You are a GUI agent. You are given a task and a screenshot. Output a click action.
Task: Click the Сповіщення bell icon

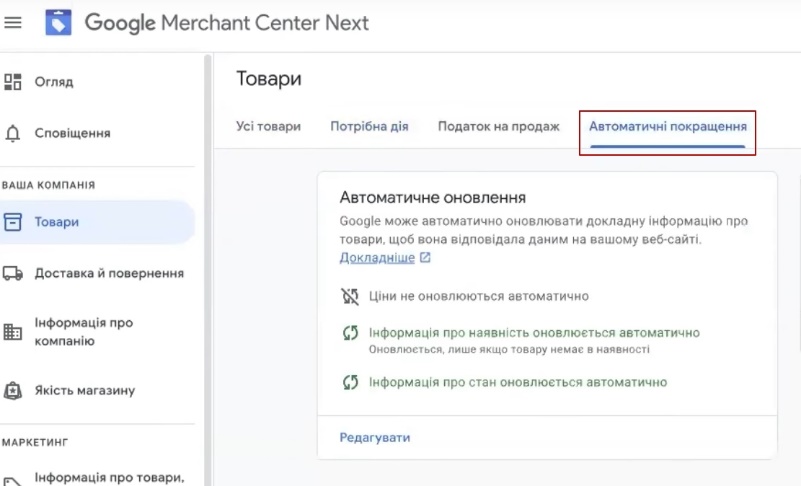pyautogui.click(x=13, y=133)
